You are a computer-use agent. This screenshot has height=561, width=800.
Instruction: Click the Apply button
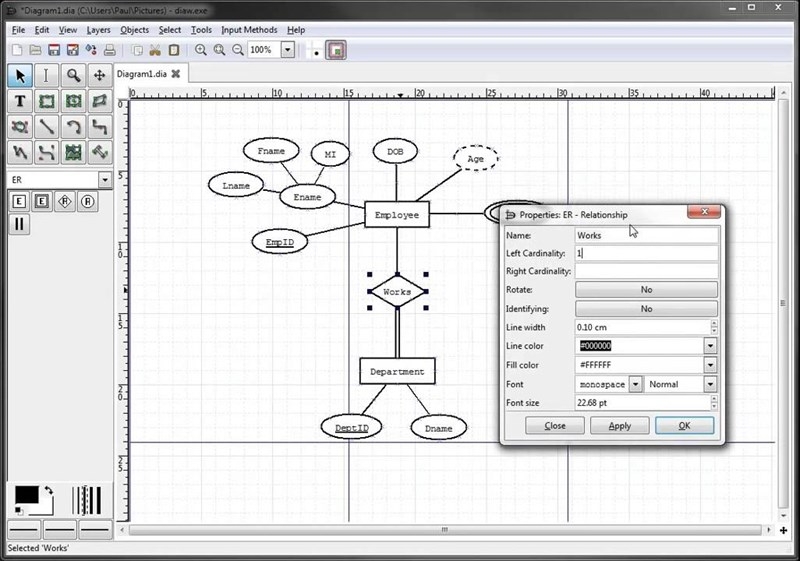pos(619,425)
